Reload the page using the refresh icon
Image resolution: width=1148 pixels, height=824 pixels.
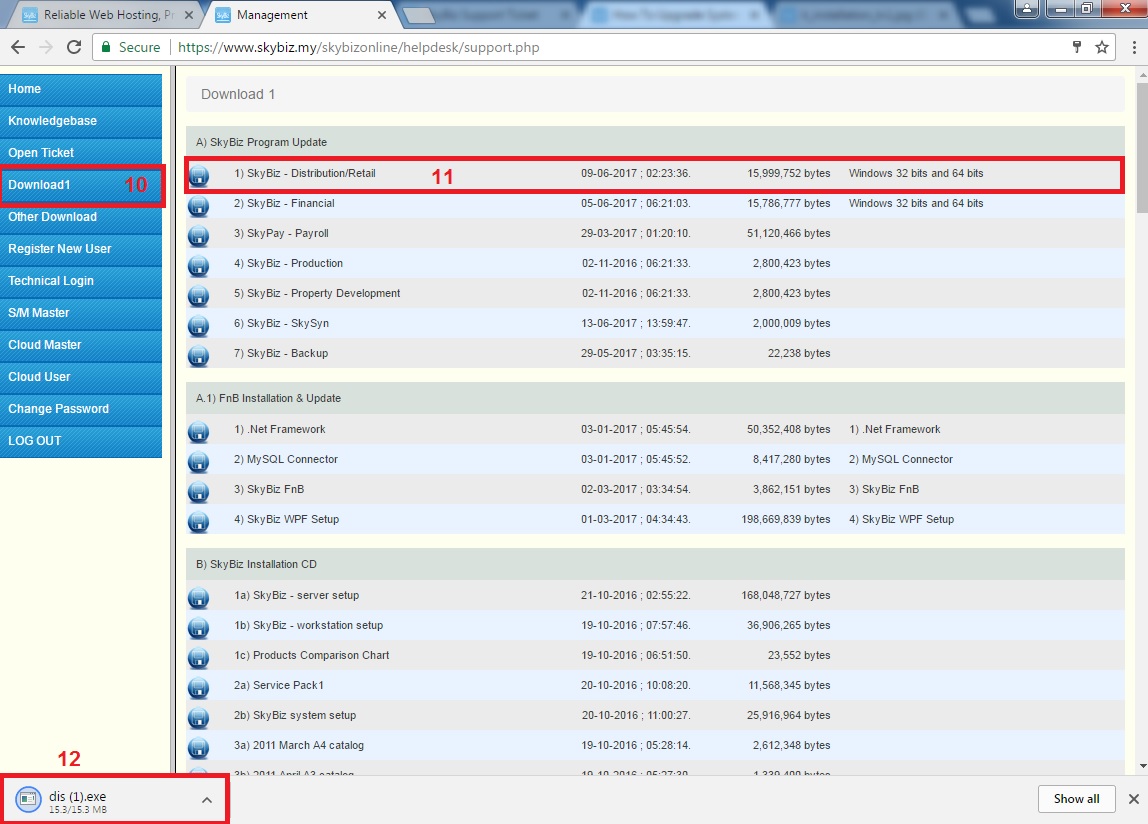(x=73, y=47)
